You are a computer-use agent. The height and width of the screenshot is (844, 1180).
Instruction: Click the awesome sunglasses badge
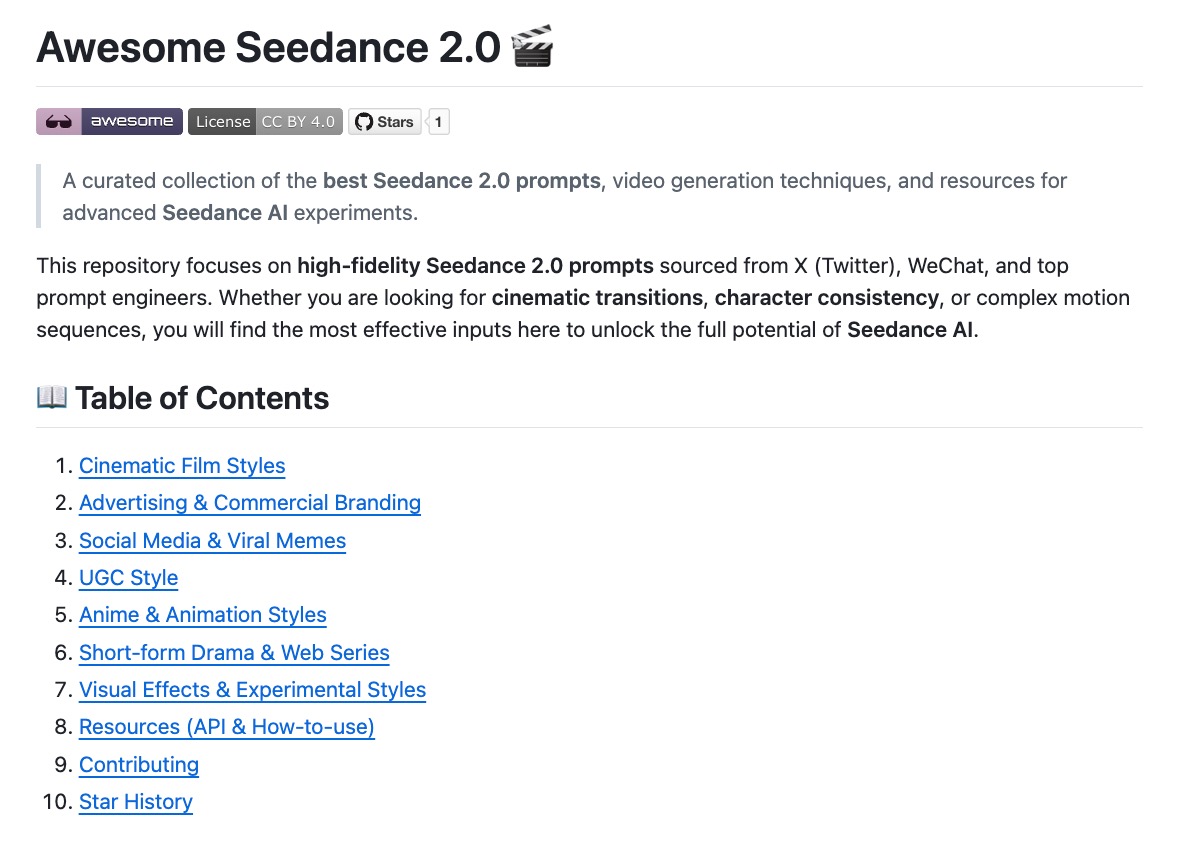point(109,122)
